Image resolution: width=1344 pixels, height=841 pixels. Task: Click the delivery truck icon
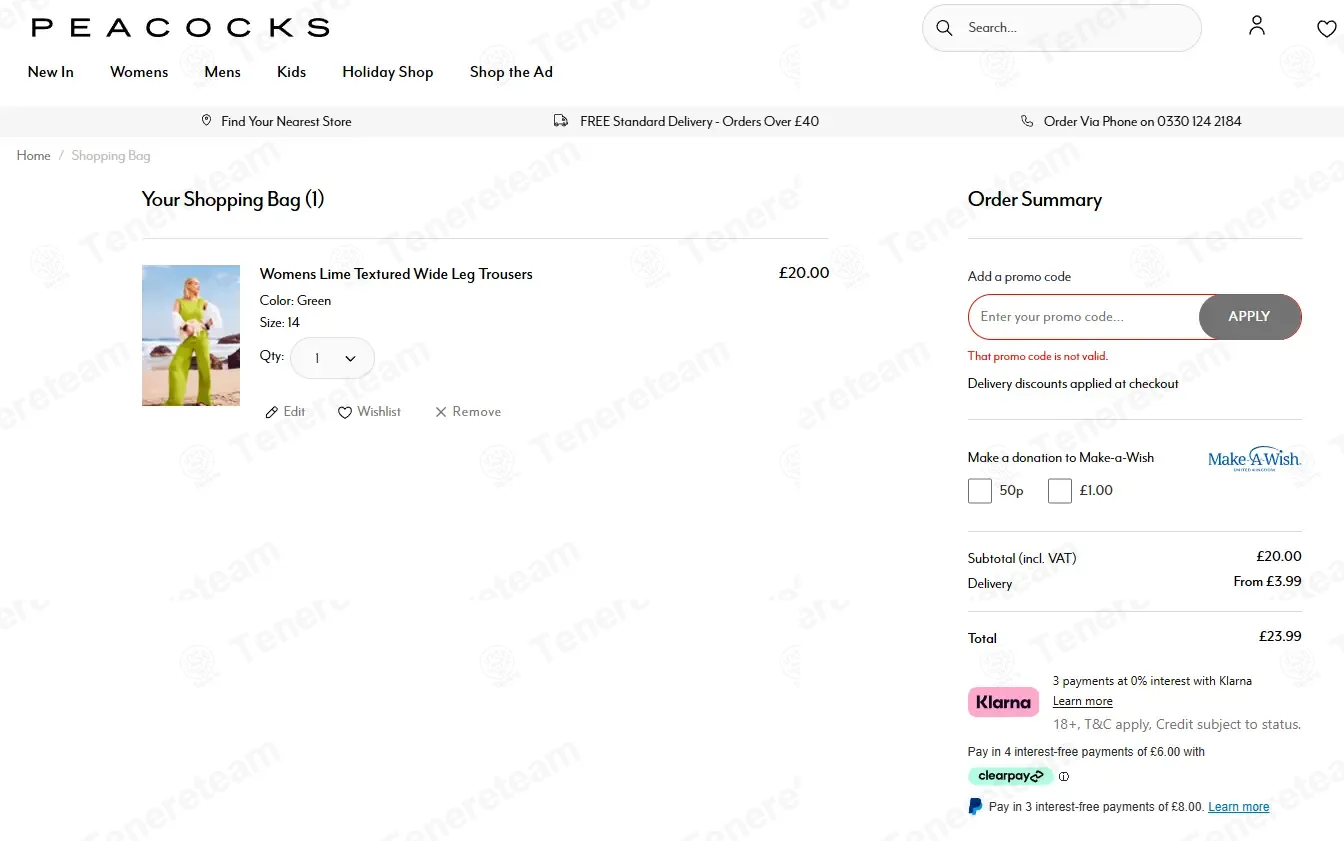tap(561, 121)
